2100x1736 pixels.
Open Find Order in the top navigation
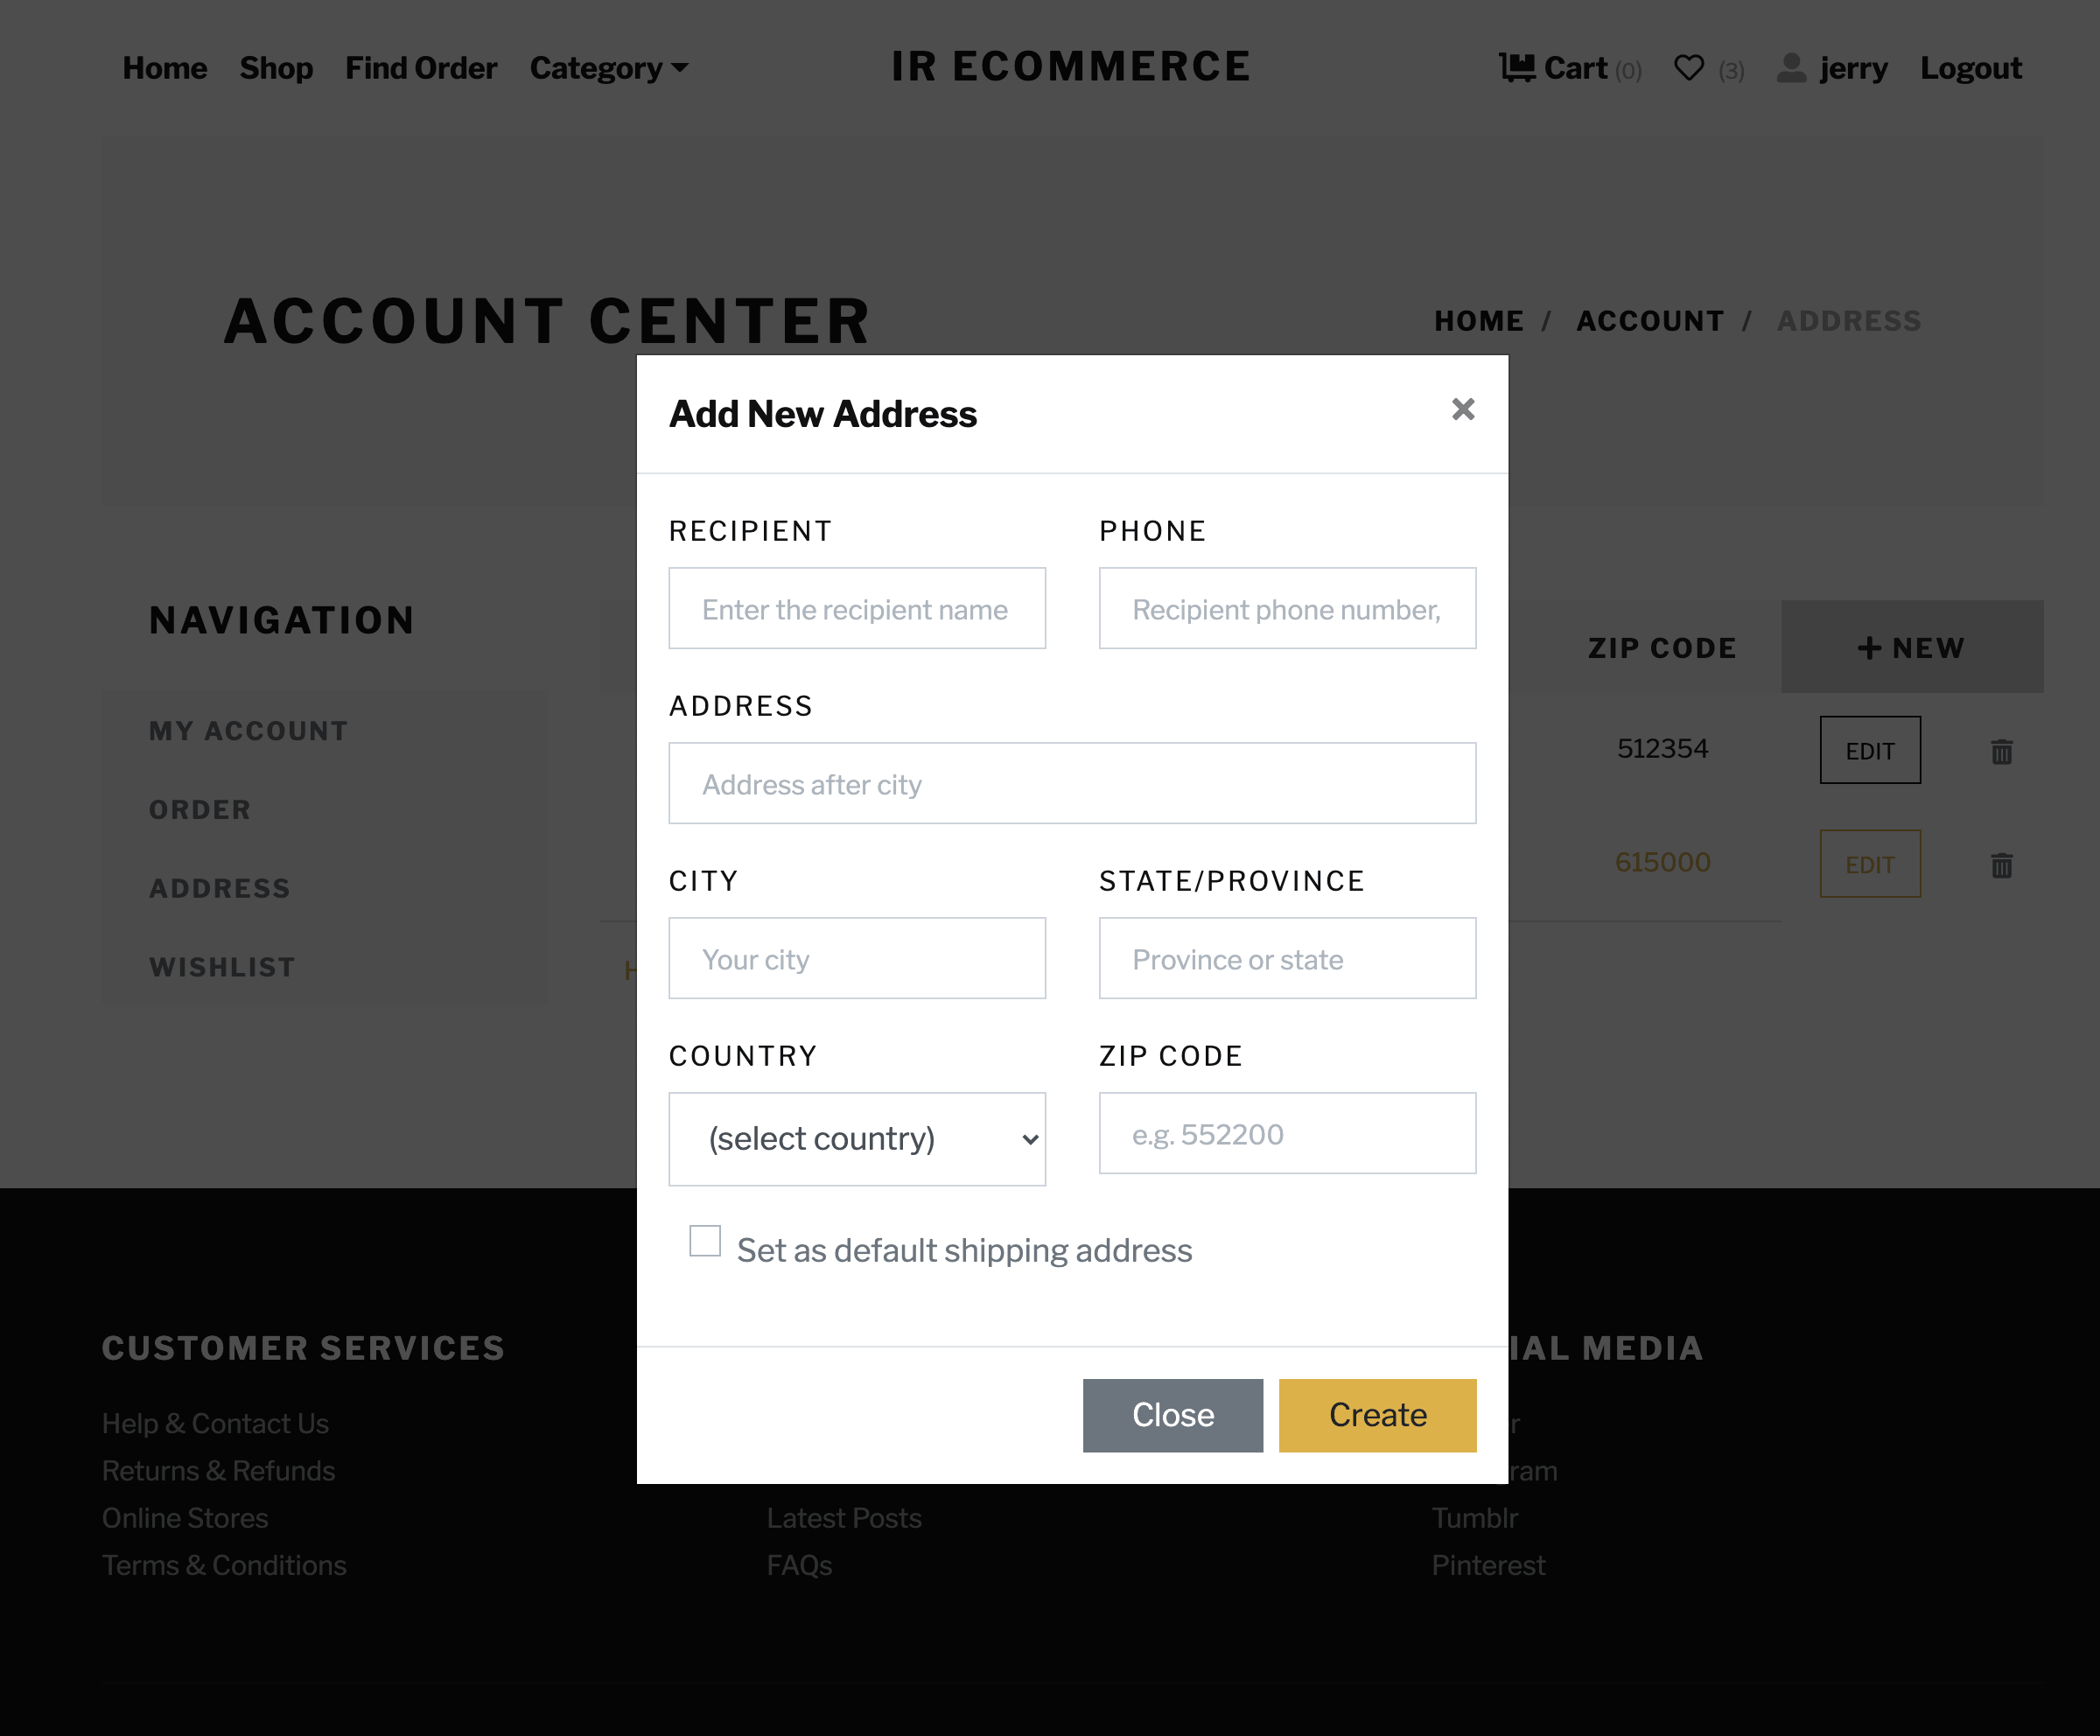coord(421,68)
